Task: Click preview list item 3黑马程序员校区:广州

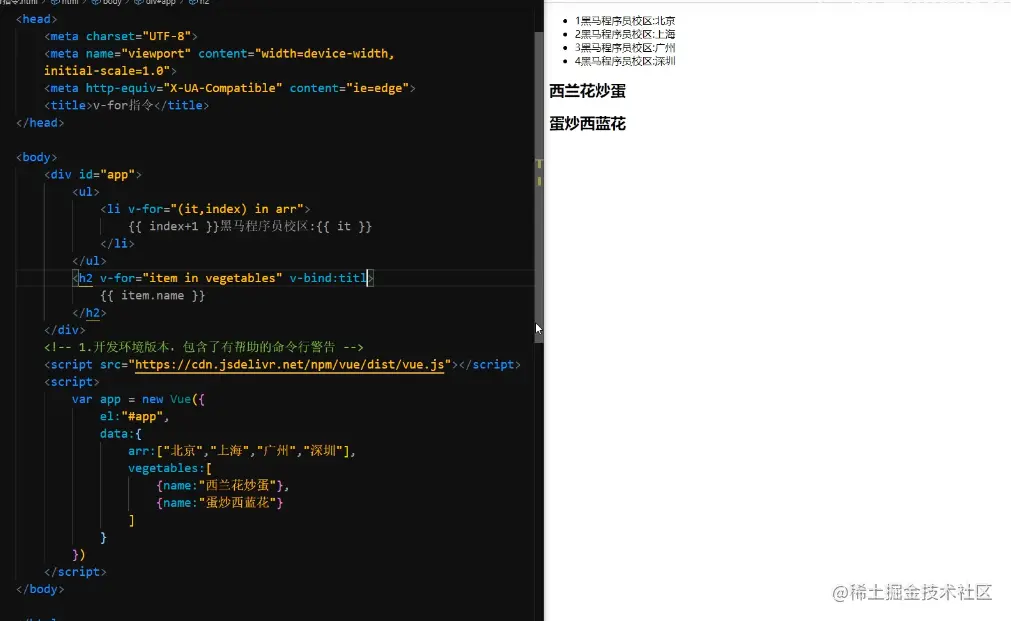Action: [625, 48]
